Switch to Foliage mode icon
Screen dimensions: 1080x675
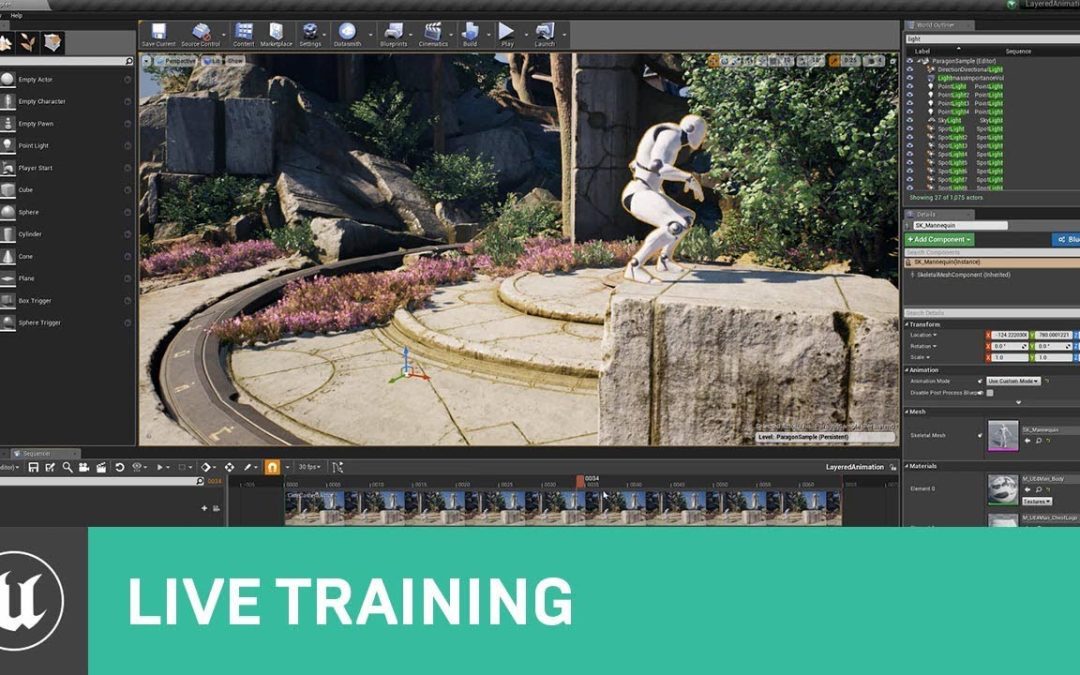pyautogui.click(x=28, y=43)
